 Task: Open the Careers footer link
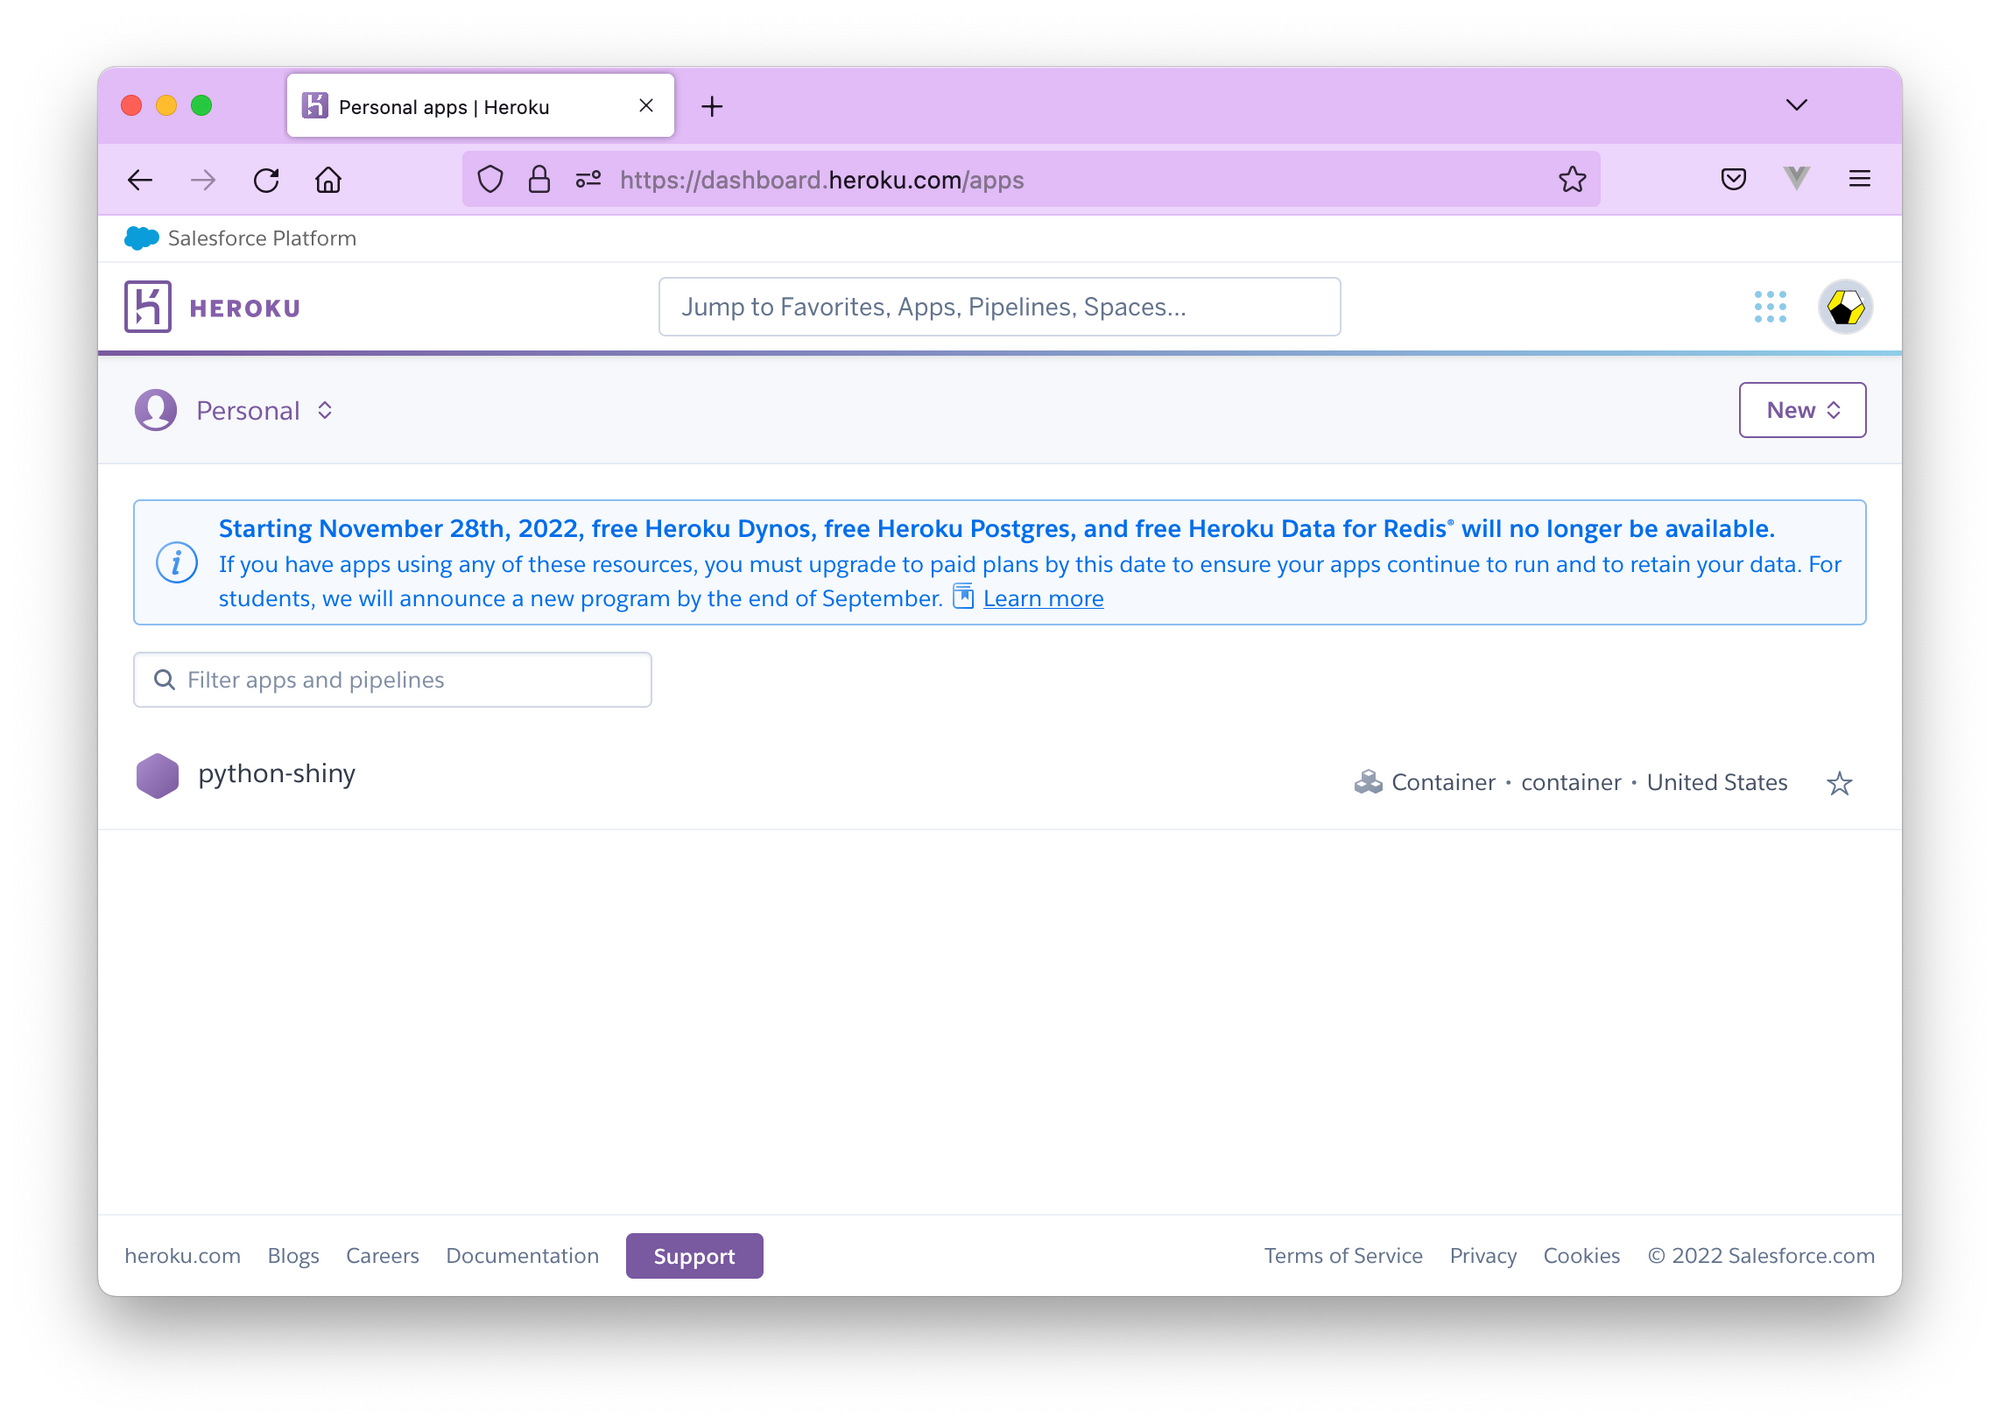[x=382, y=1256]
